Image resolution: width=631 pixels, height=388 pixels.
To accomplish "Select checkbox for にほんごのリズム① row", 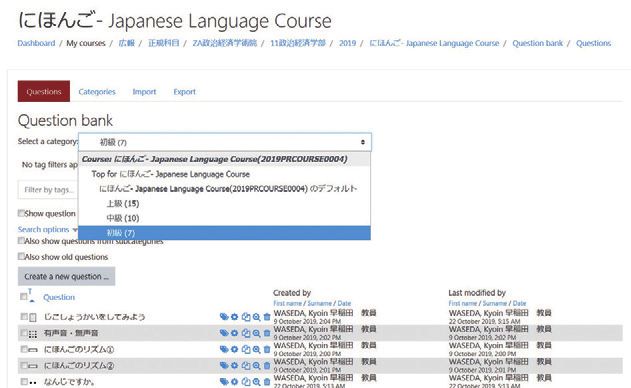I will pos(24,349).
